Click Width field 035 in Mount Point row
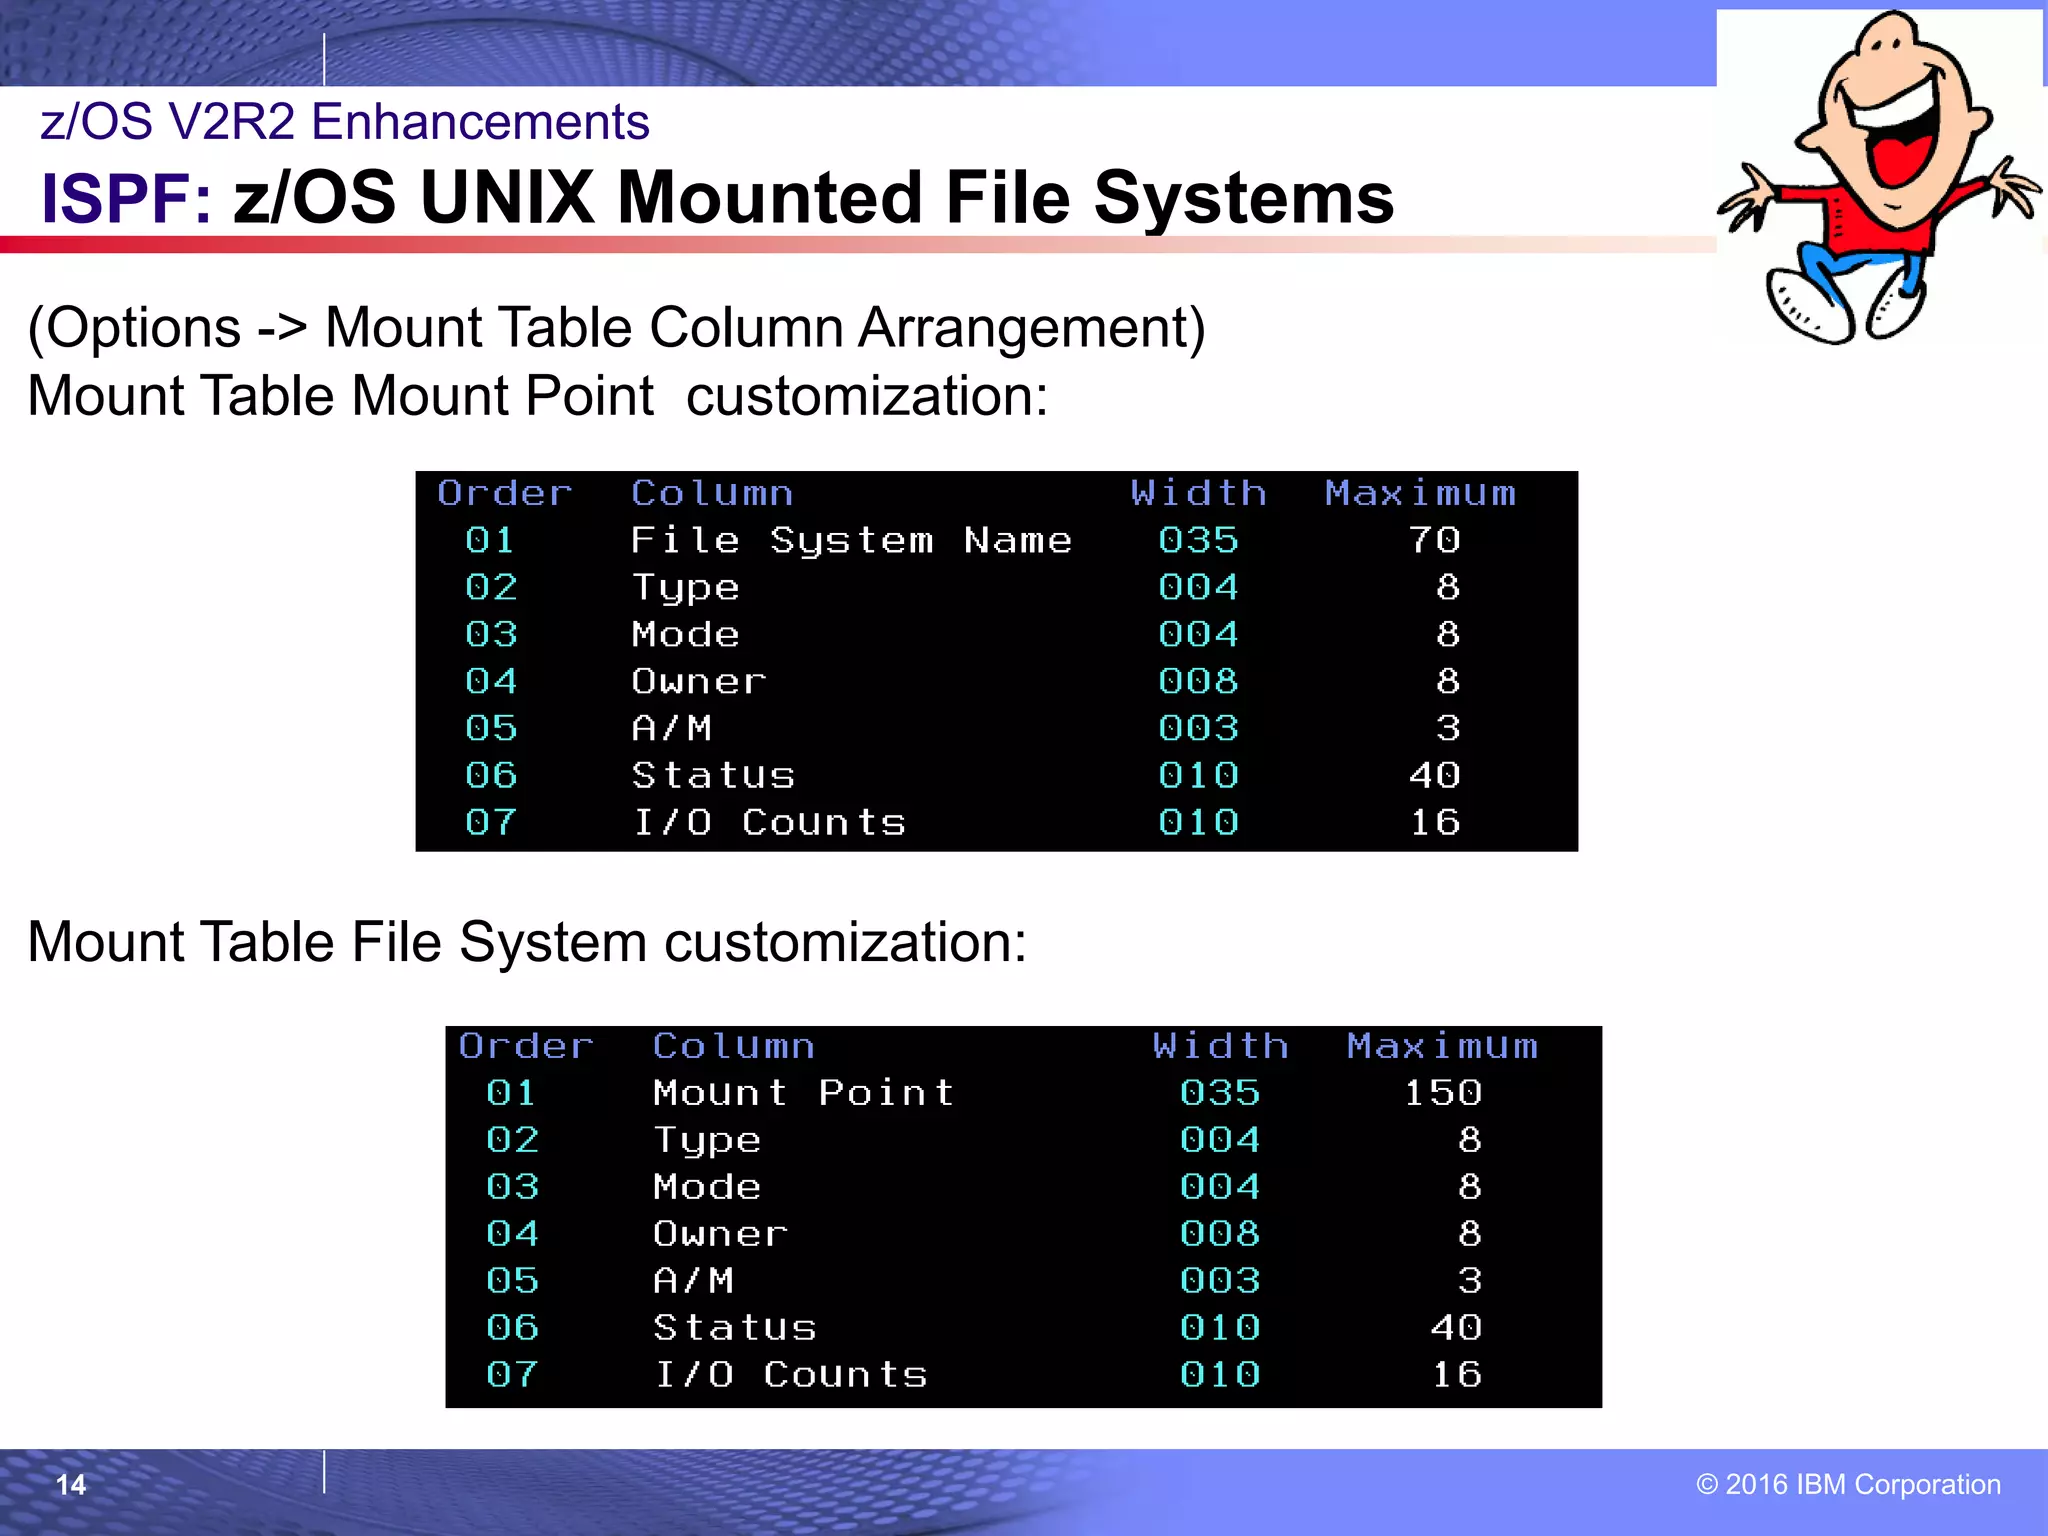Screen dimensions: 2048x1536 (1220, 1093)
